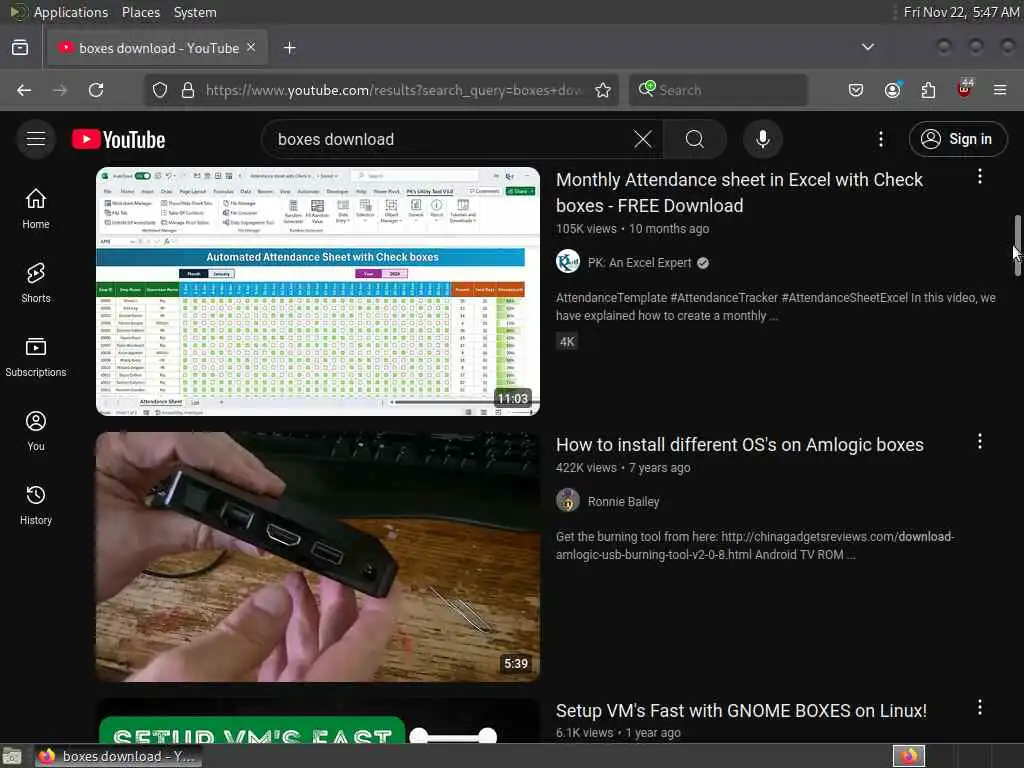Bookmark this page with star icon
The image size is (1024, 768).
pos(603,90)
